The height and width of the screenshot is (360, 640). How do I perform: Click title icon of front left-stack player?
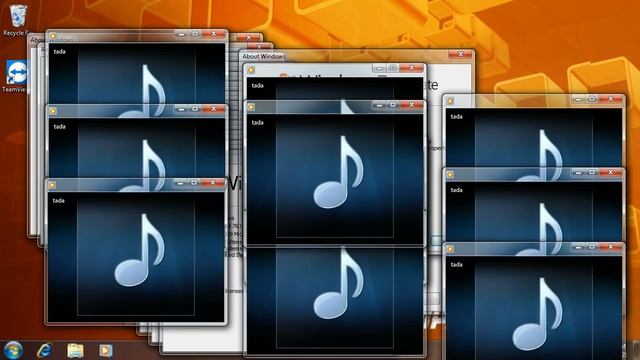tap(52, 185)
